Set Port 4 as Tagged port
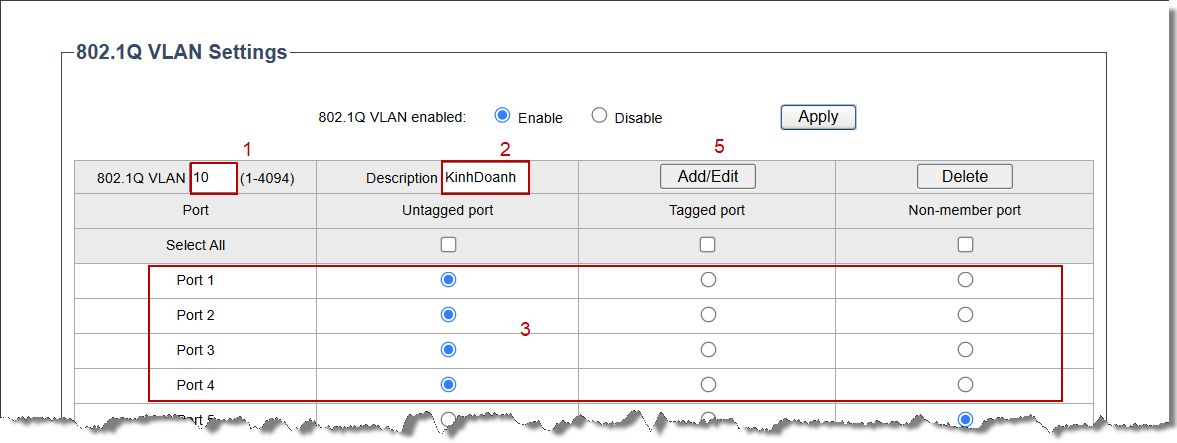The width and height of the screenshot is (1177, 443). pyautogui.click(x=708, y=384)
